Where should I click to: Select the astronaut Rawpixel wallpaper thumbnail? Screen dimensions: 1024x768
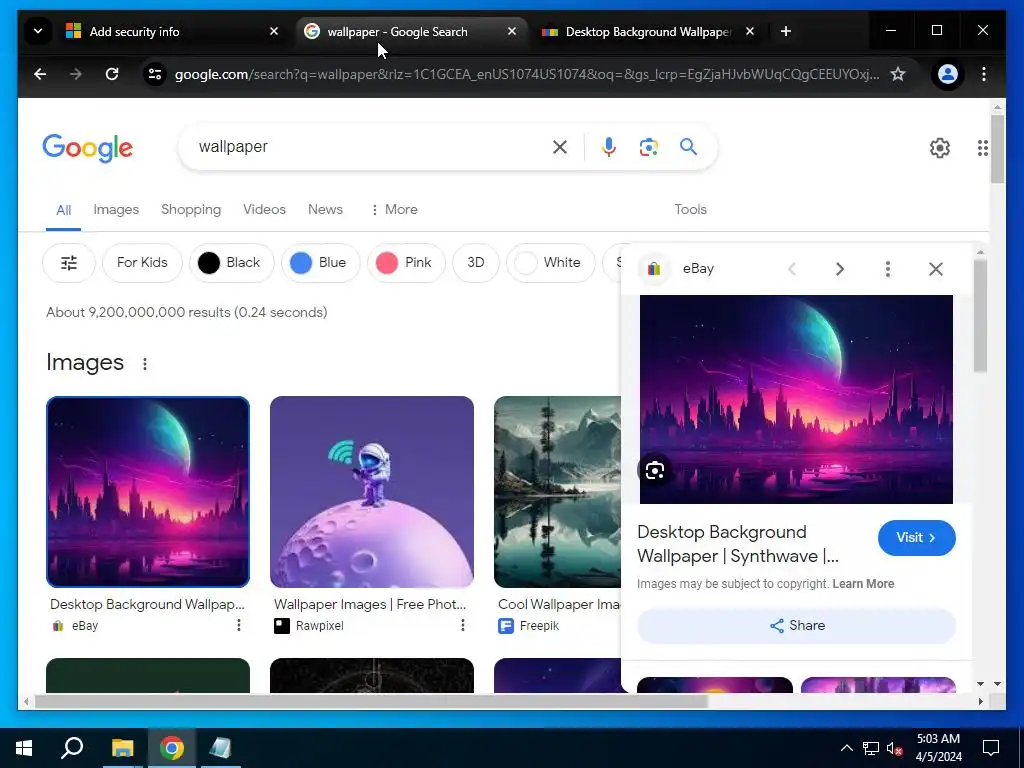point(372,492)
